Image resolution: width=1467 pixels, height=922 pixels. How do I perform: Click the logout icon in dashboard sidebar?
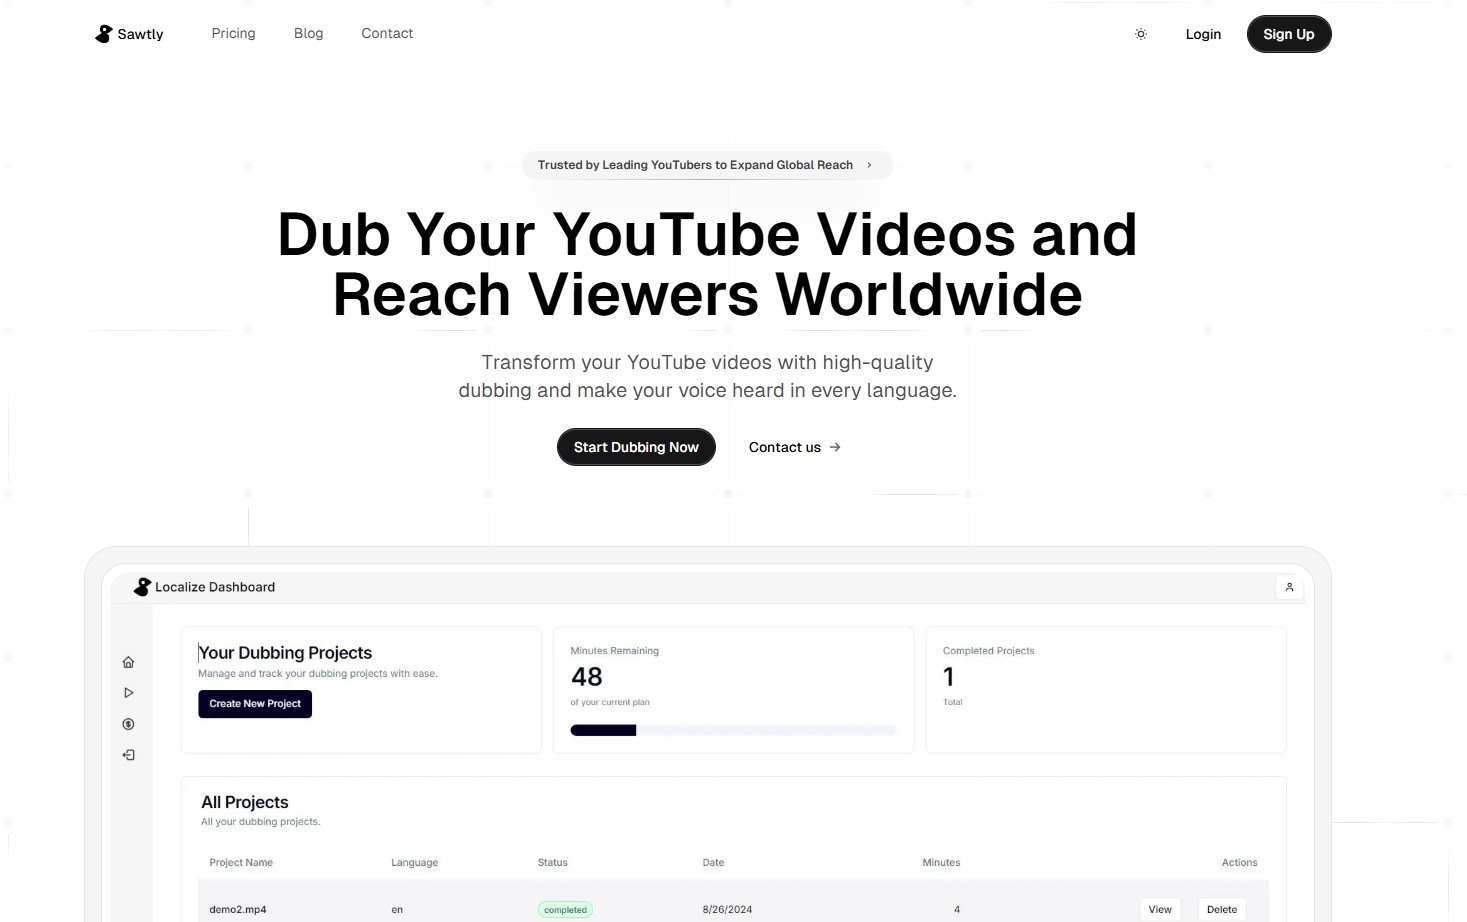click(x=128, y=755)
